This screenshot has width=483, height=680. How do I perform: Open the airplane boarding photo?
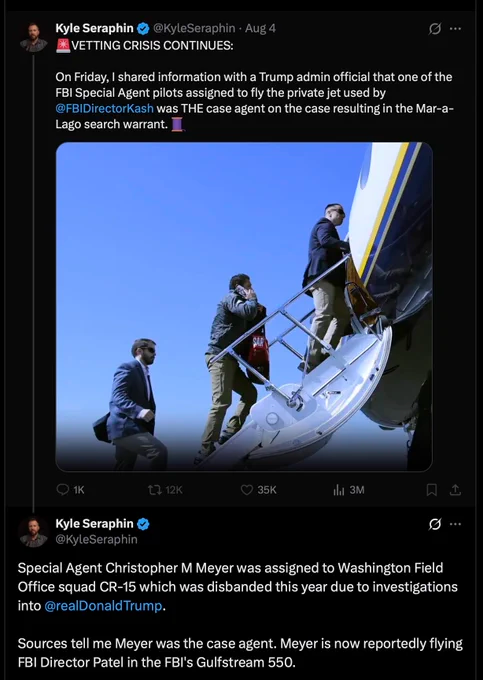pos(244,307)
